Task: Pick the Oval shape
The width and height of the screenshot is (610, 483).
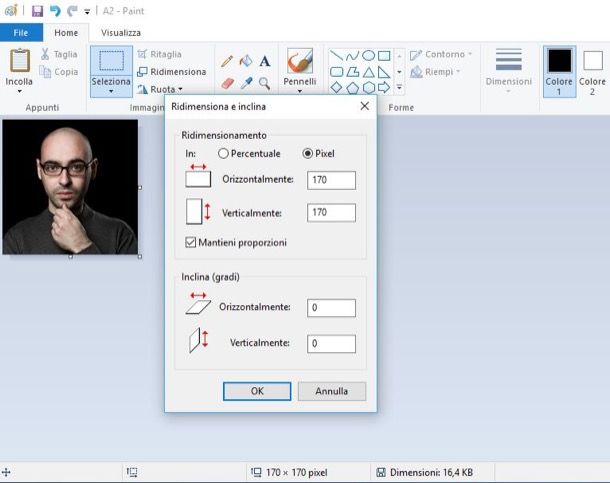Action: (x=368, y=56)
